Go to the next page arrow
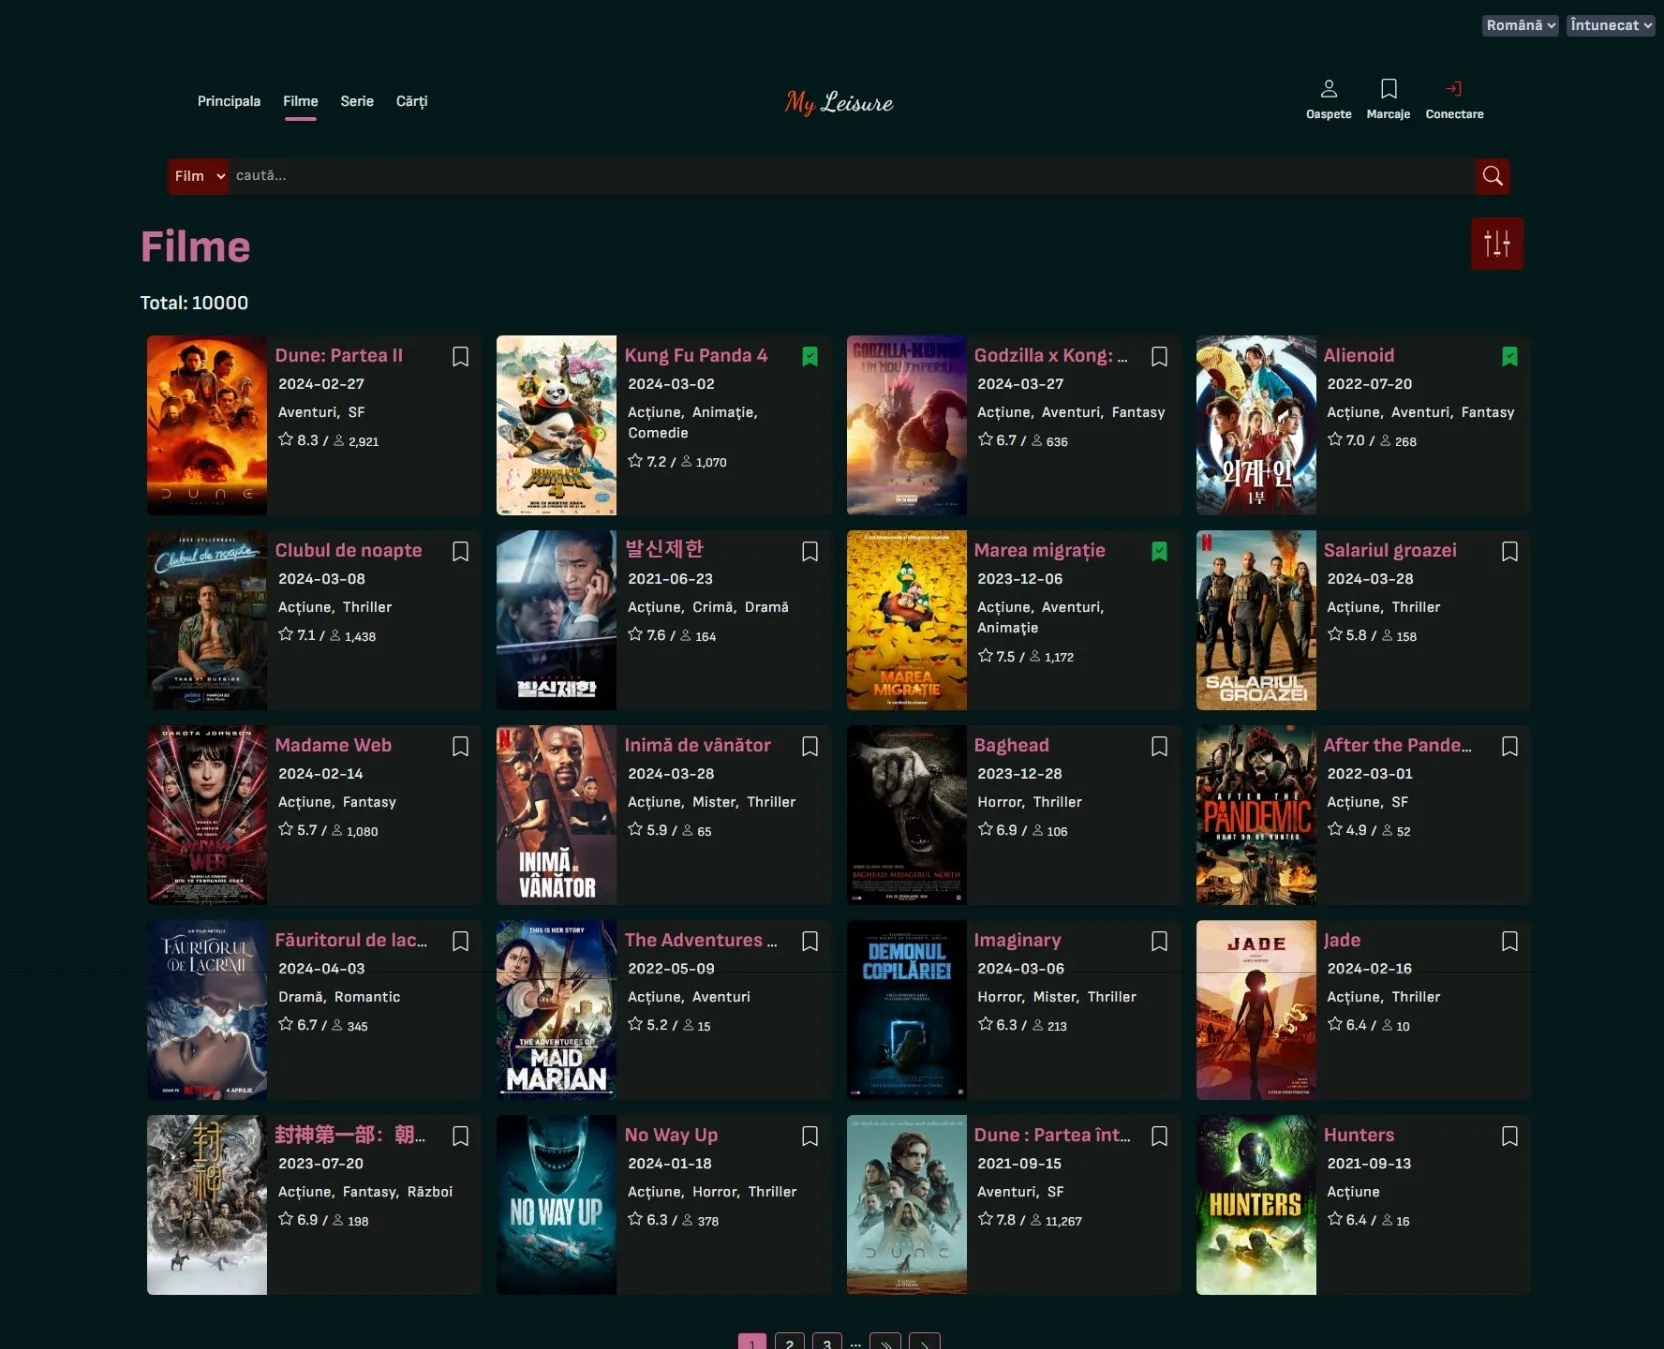The image size is (1664, 1349). 924,1343
